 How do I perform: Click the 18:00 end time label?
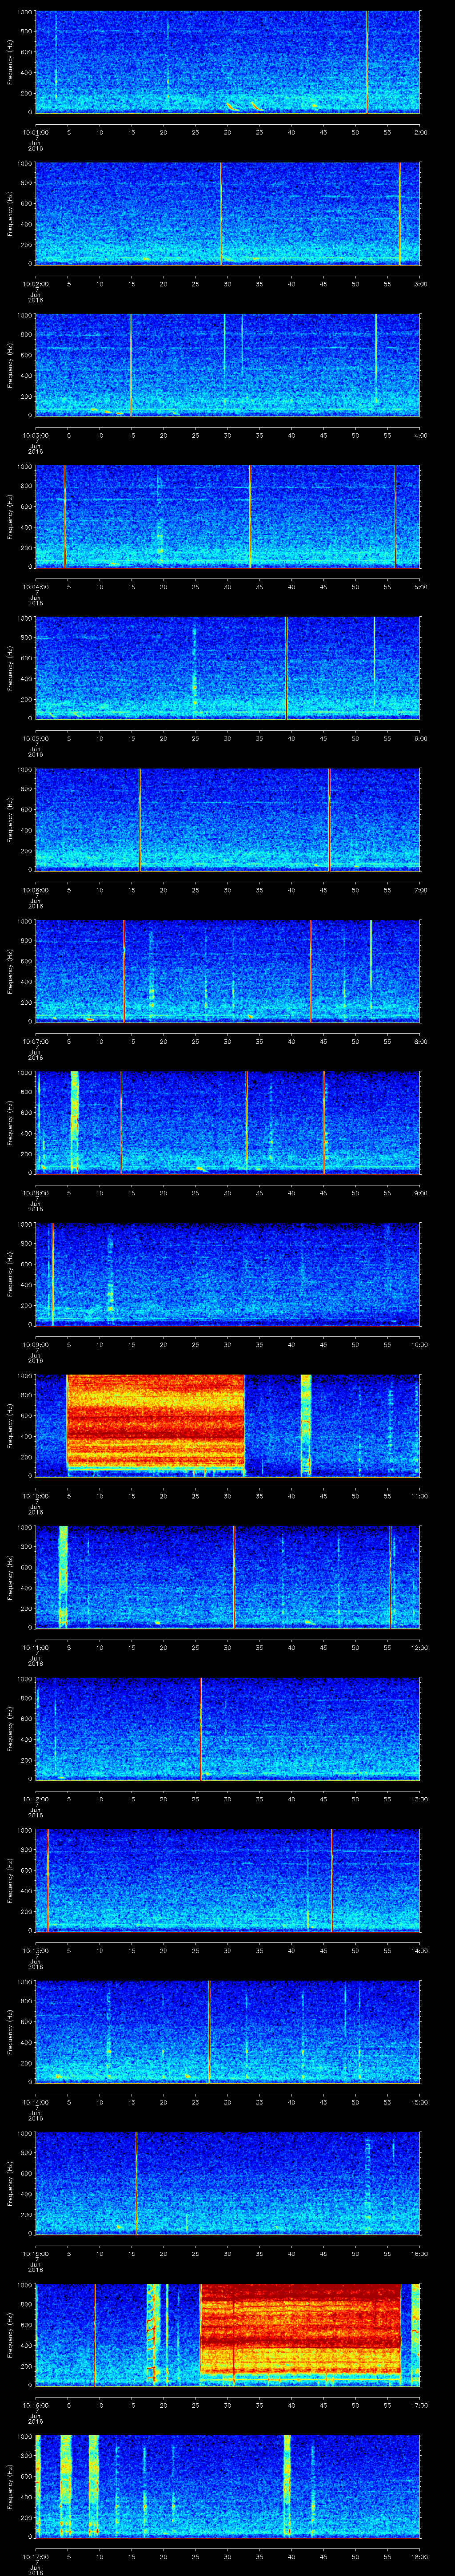(419, 2556)
